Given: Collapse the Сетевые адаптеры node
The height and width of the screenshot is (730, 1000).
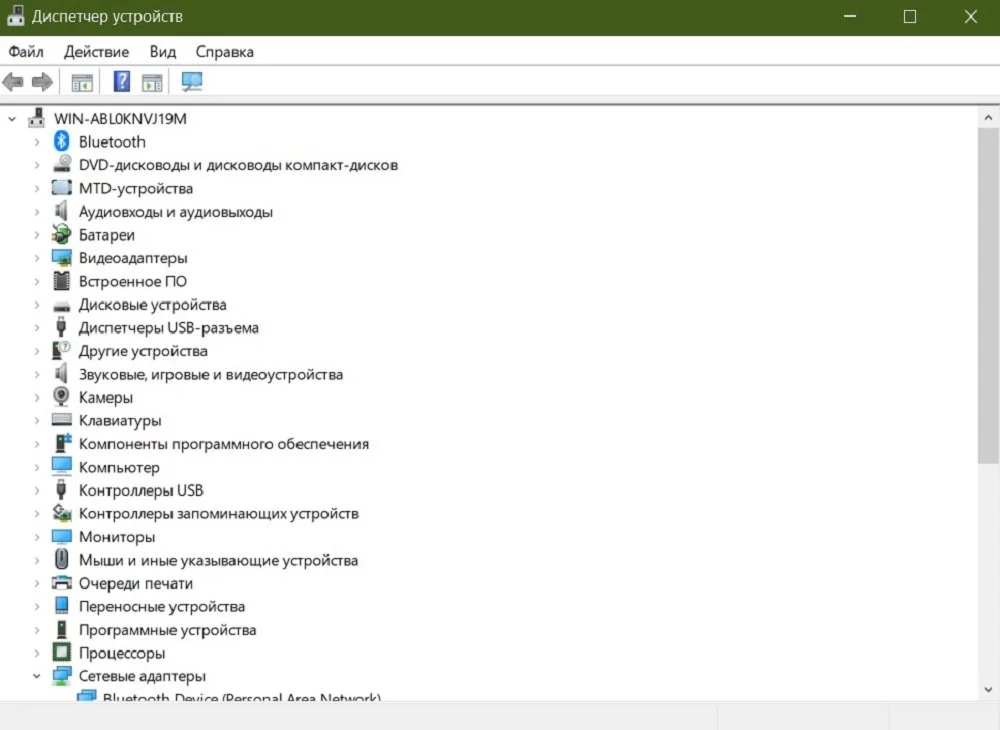Looking at the screenshot, I should point(37,676).
